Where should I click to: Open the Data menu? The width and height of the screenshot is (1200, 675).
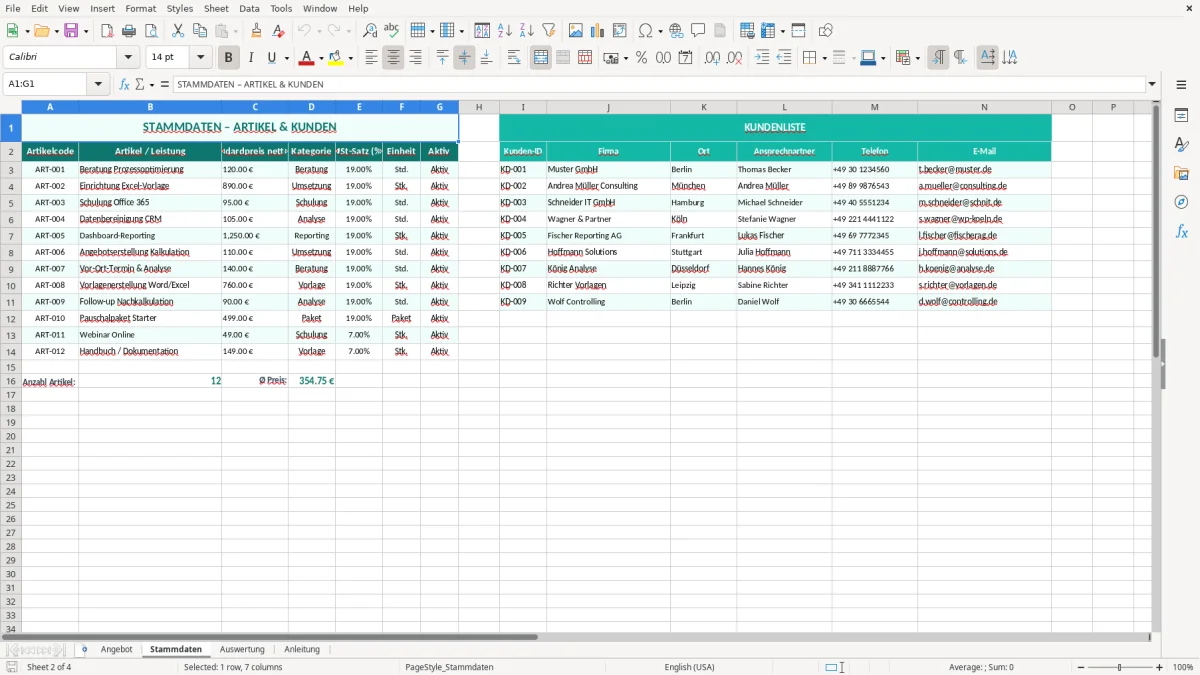click(x=249, y=8)
